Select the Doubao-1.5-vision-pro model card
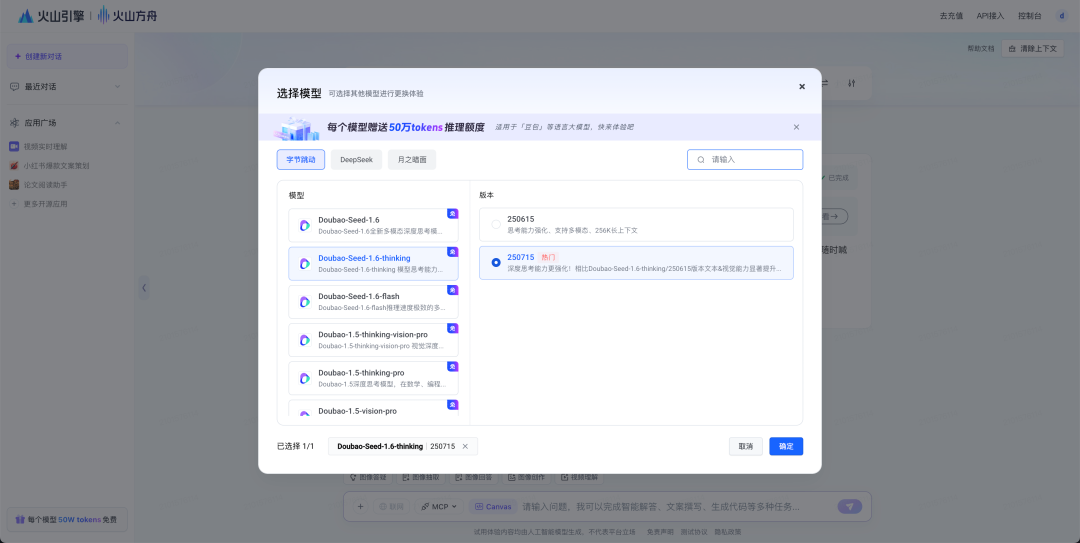Viewport: 1080px width, 543px height. coord(373,409)
